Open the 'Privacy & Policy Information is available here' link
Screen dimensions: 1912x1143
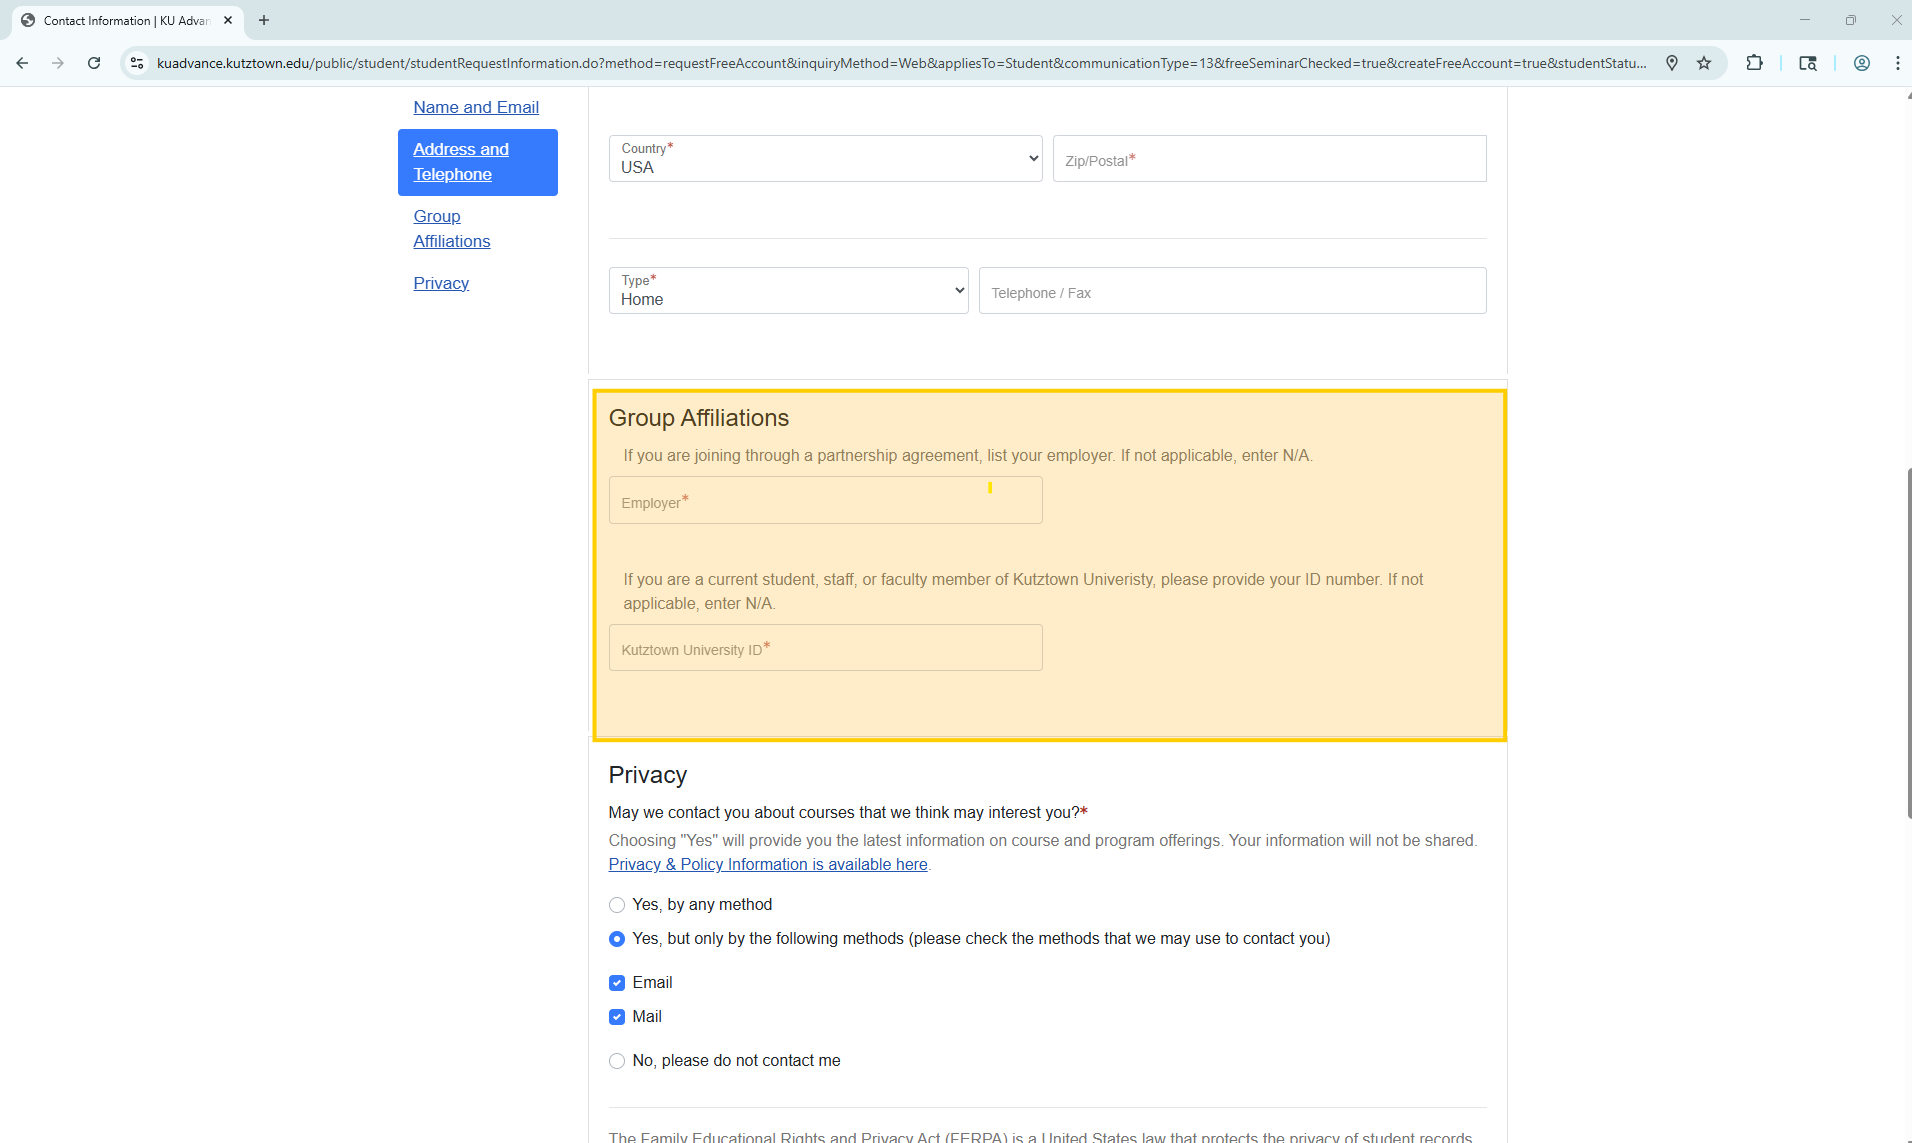(x=767, y=864)
